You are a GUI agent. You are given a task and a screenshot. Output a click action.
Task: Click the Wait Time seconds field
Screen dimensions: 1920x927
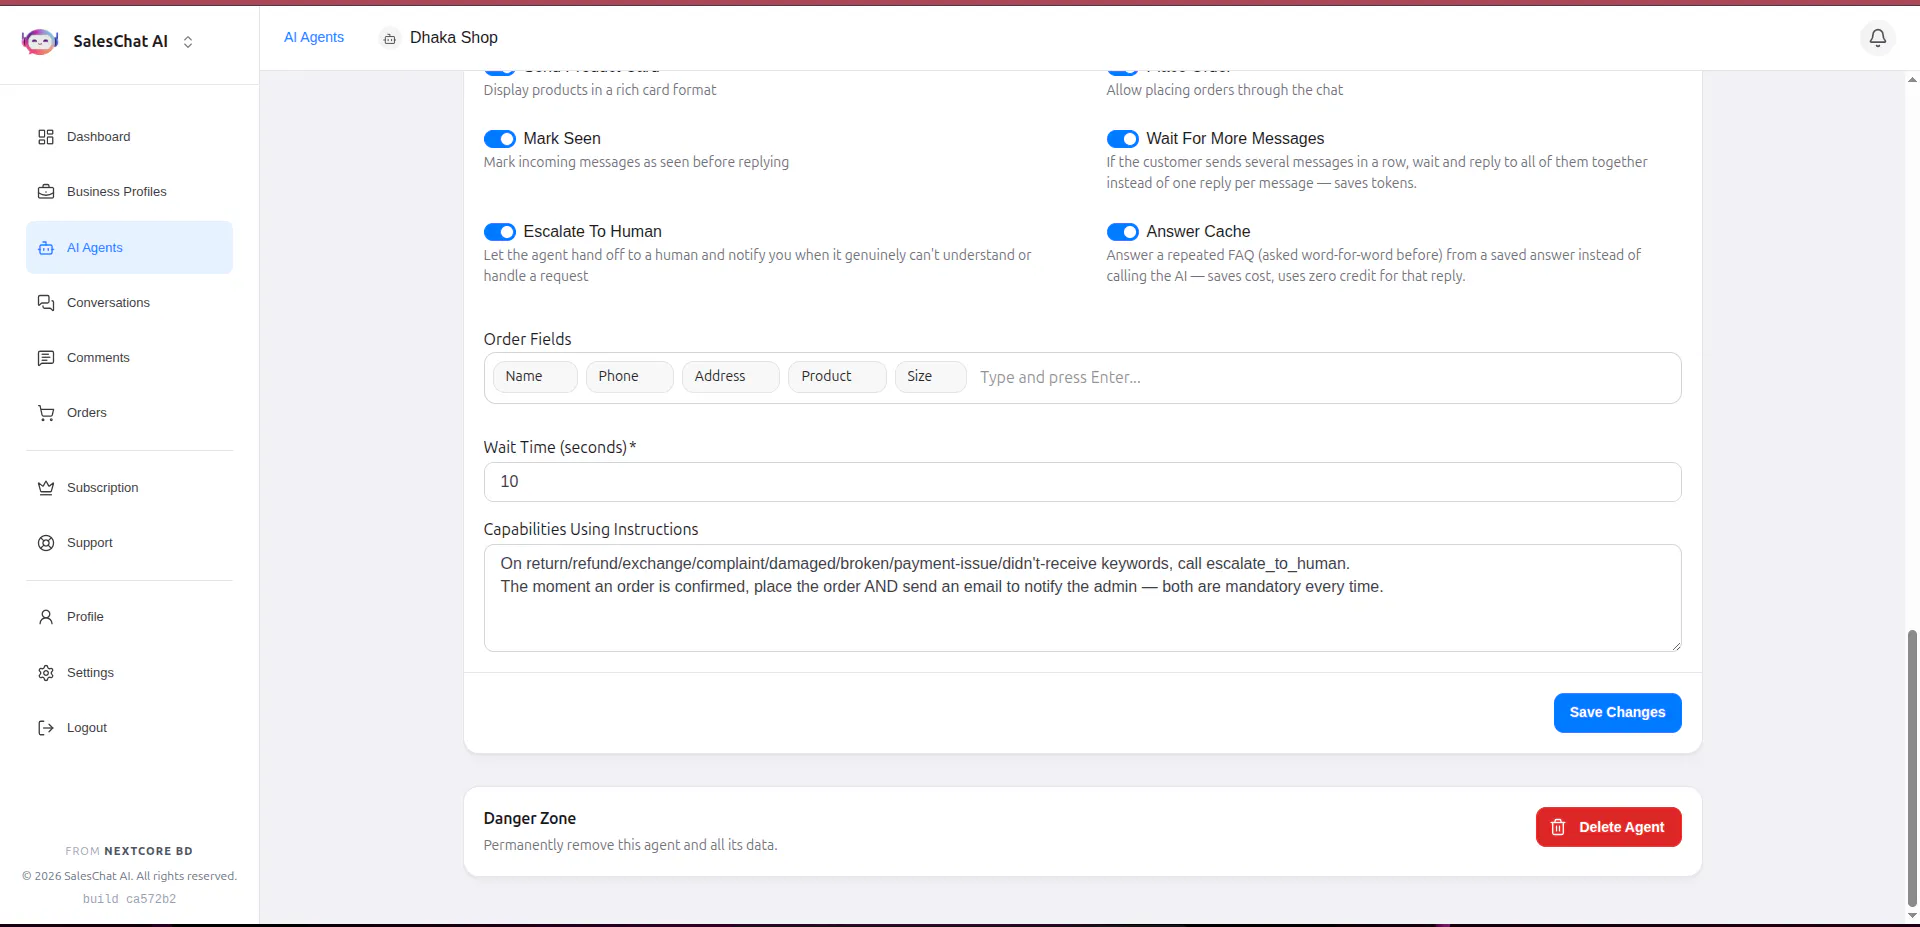(x=1083, y=482)
